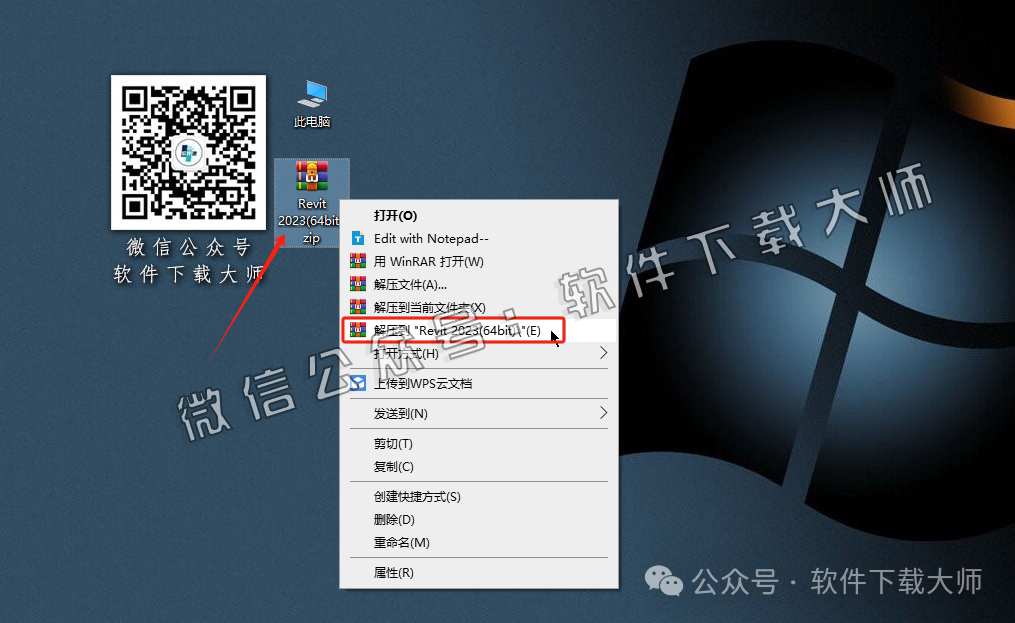Click the QR code image on the desktop

[x=188, y=152]
